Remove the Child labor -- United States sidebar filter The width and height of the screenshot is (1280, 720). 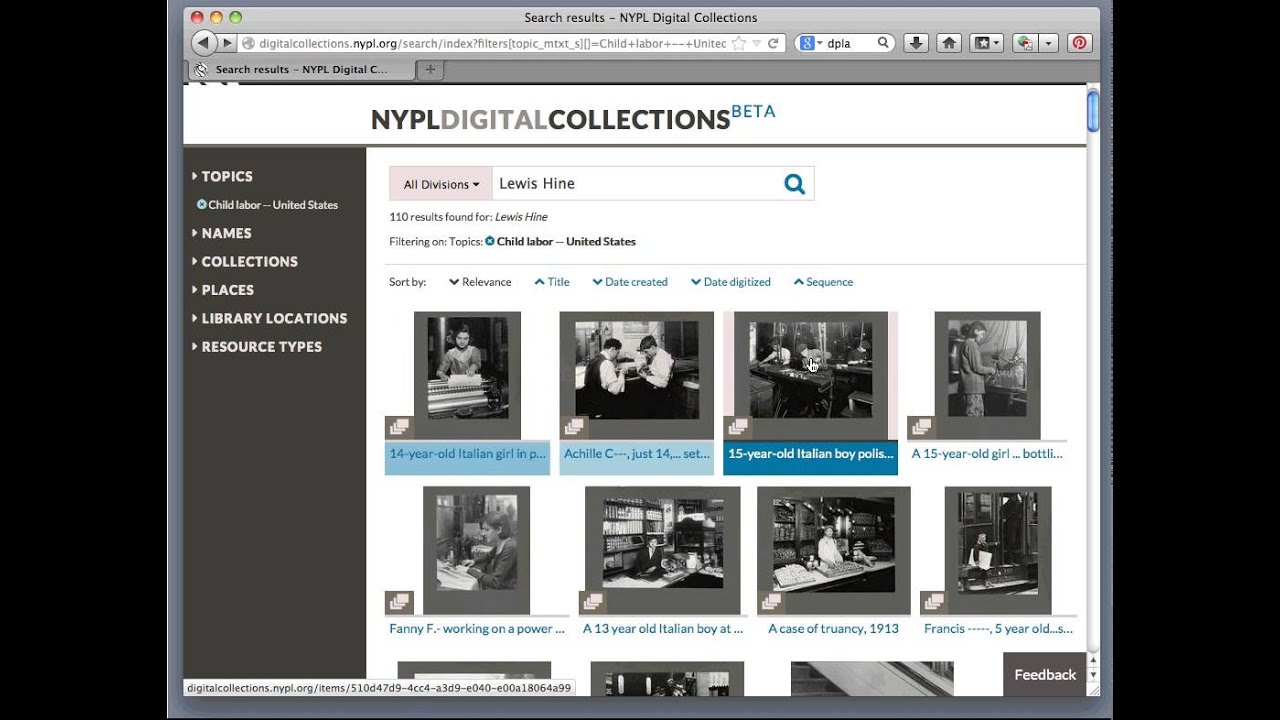202,204
